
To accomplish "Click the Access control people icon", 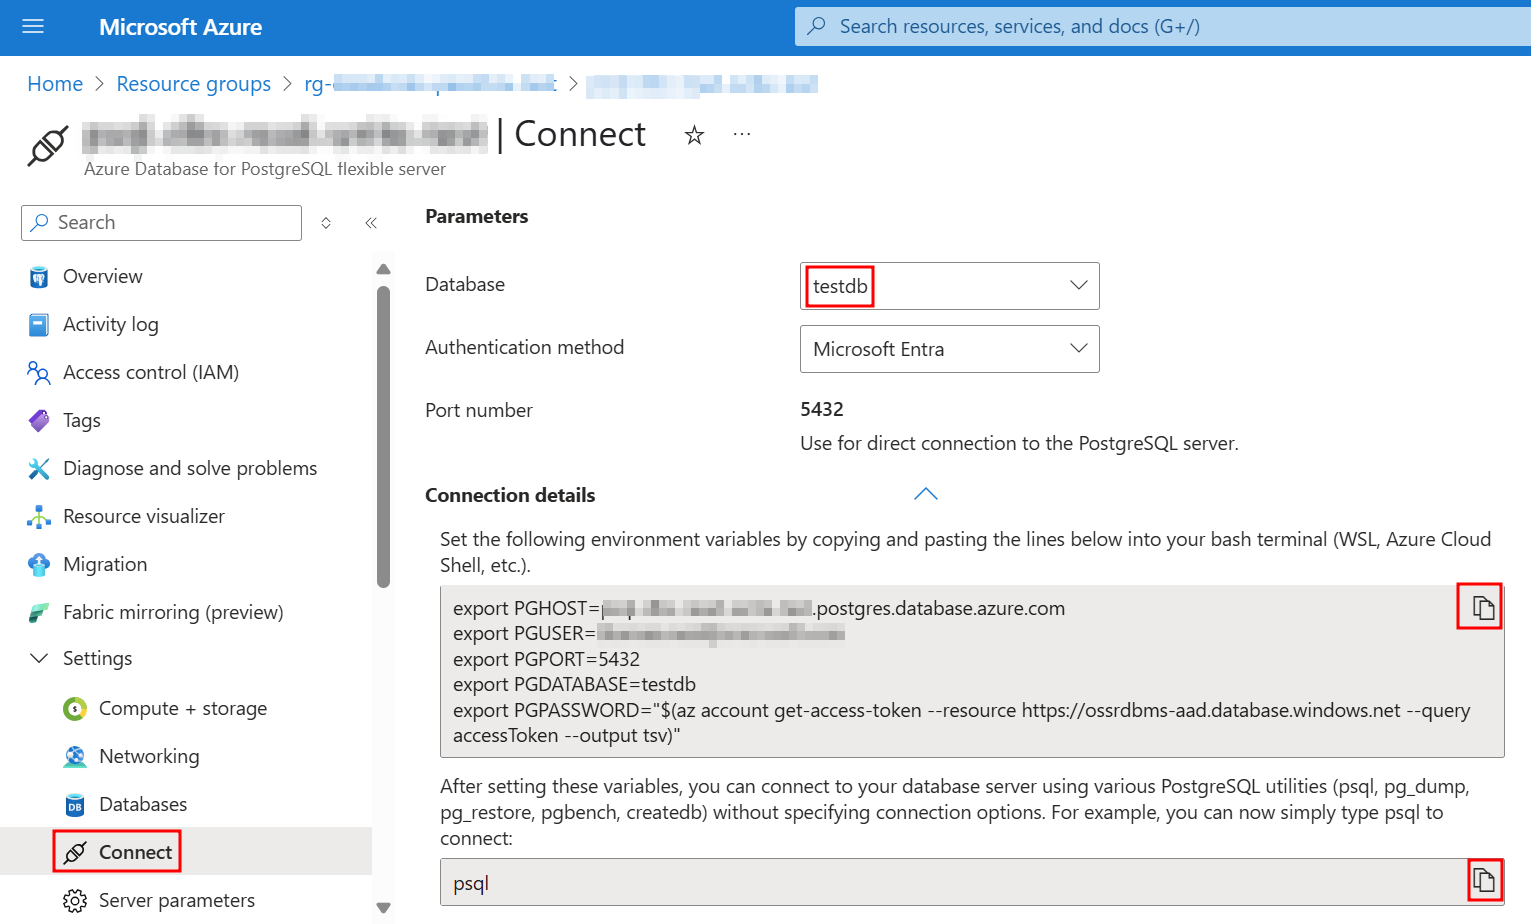I will 39,373.
